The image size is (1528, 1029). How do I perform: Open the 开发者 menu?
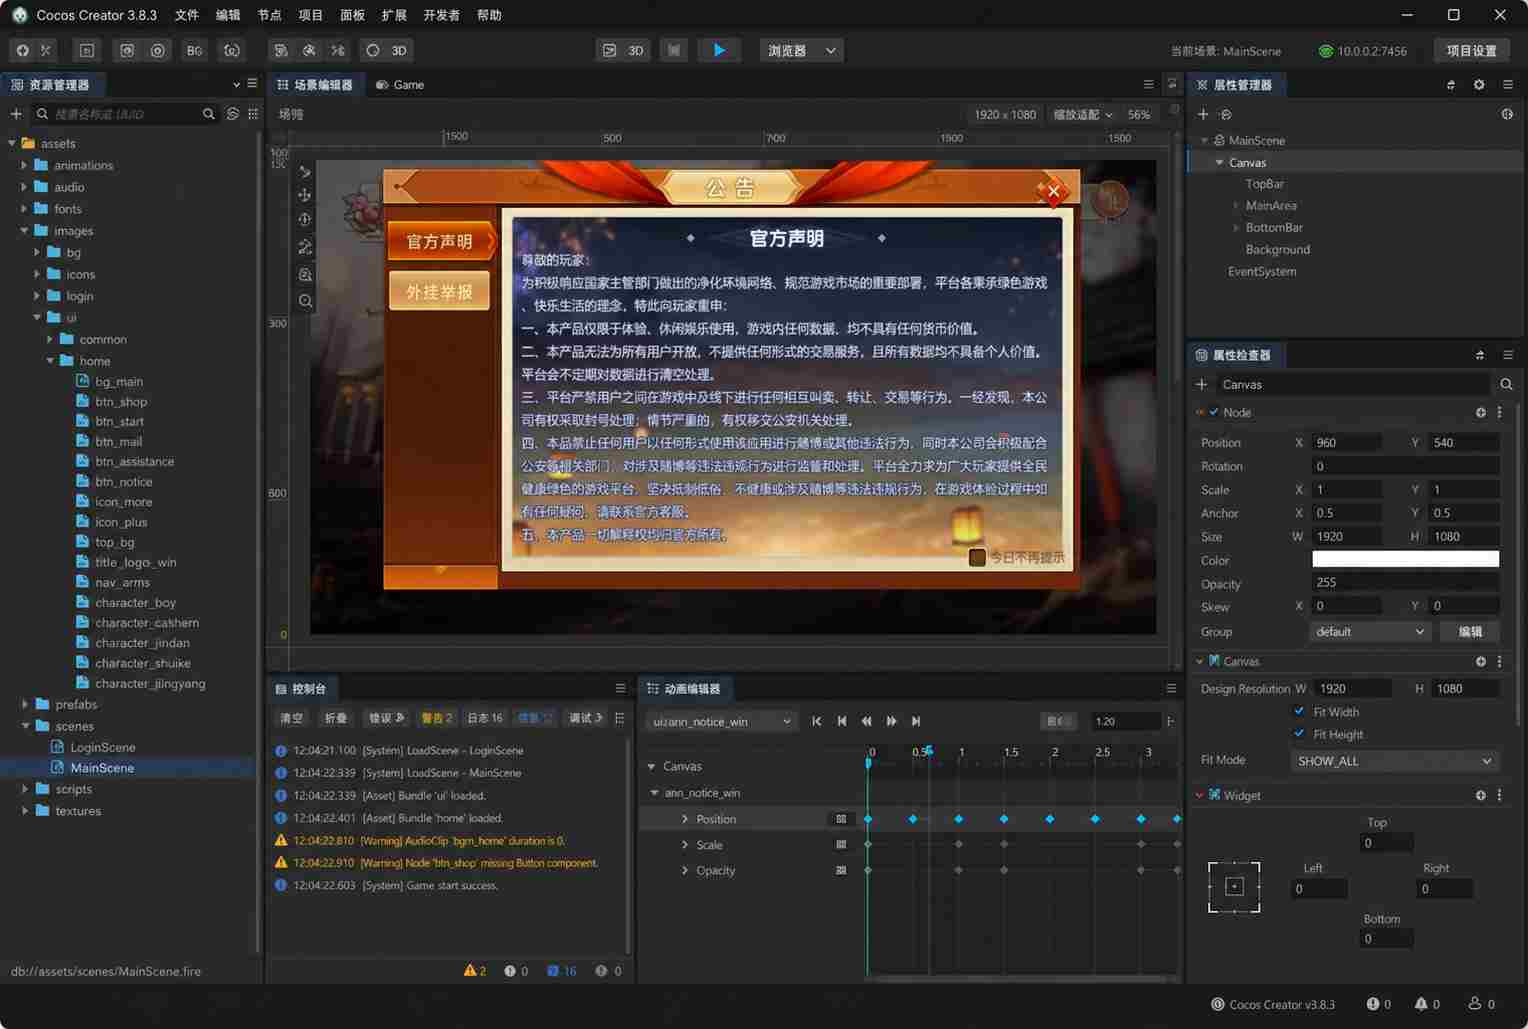(x=441, y=15)
